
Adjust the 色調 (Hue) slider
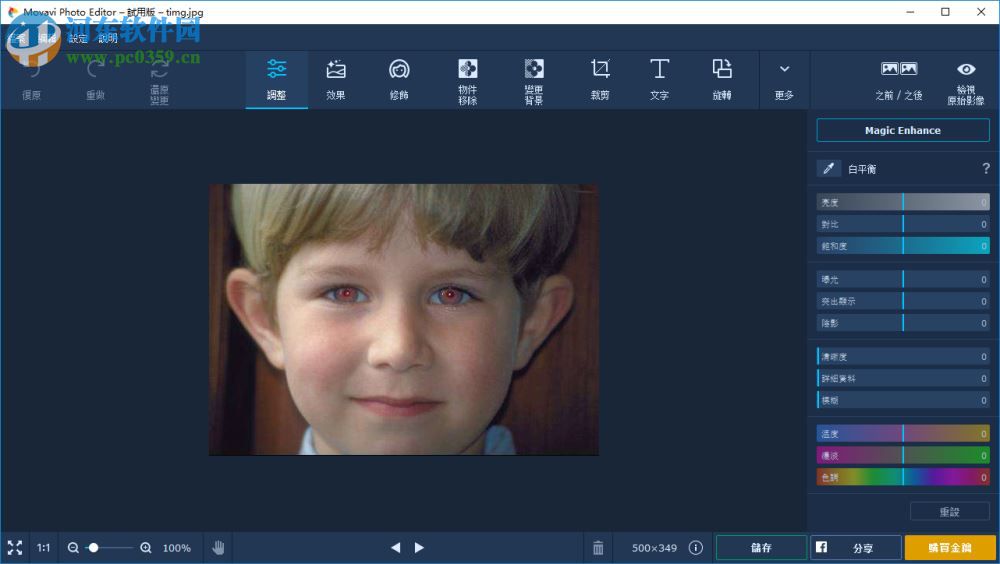(902, 477)
